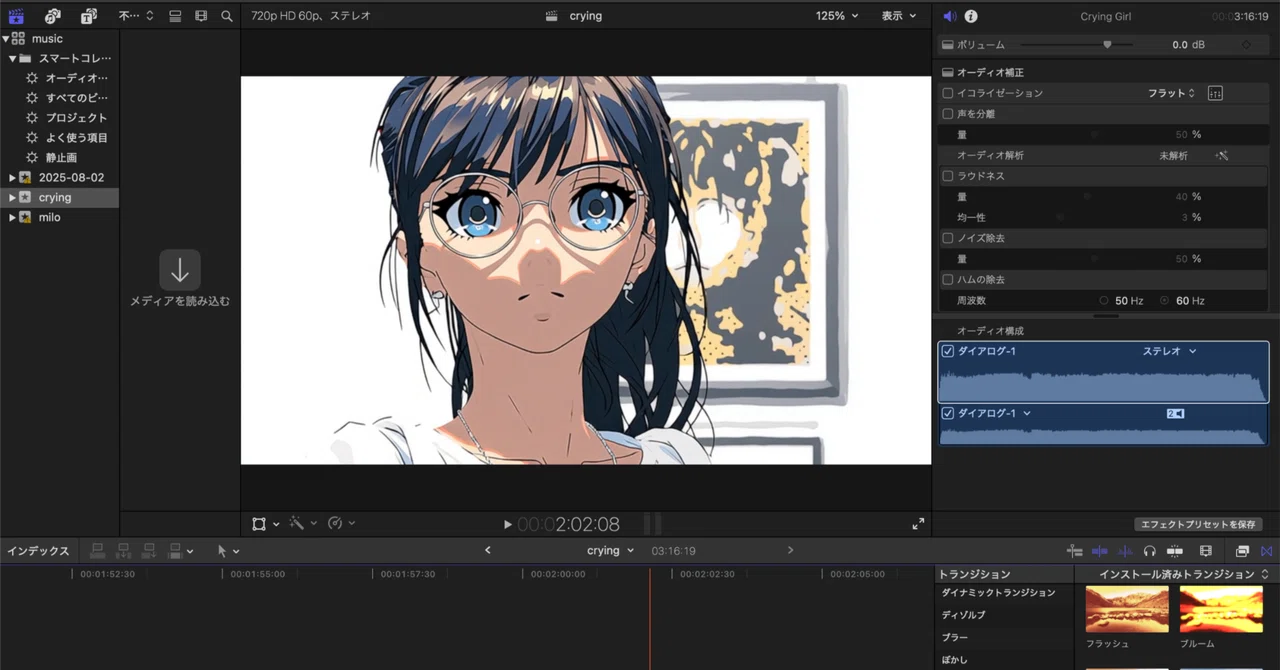Open clip appearance filmstrip icon in timeline
Image resolution: width=1280 pixels, height=670 pixels.
[1206, 551]
